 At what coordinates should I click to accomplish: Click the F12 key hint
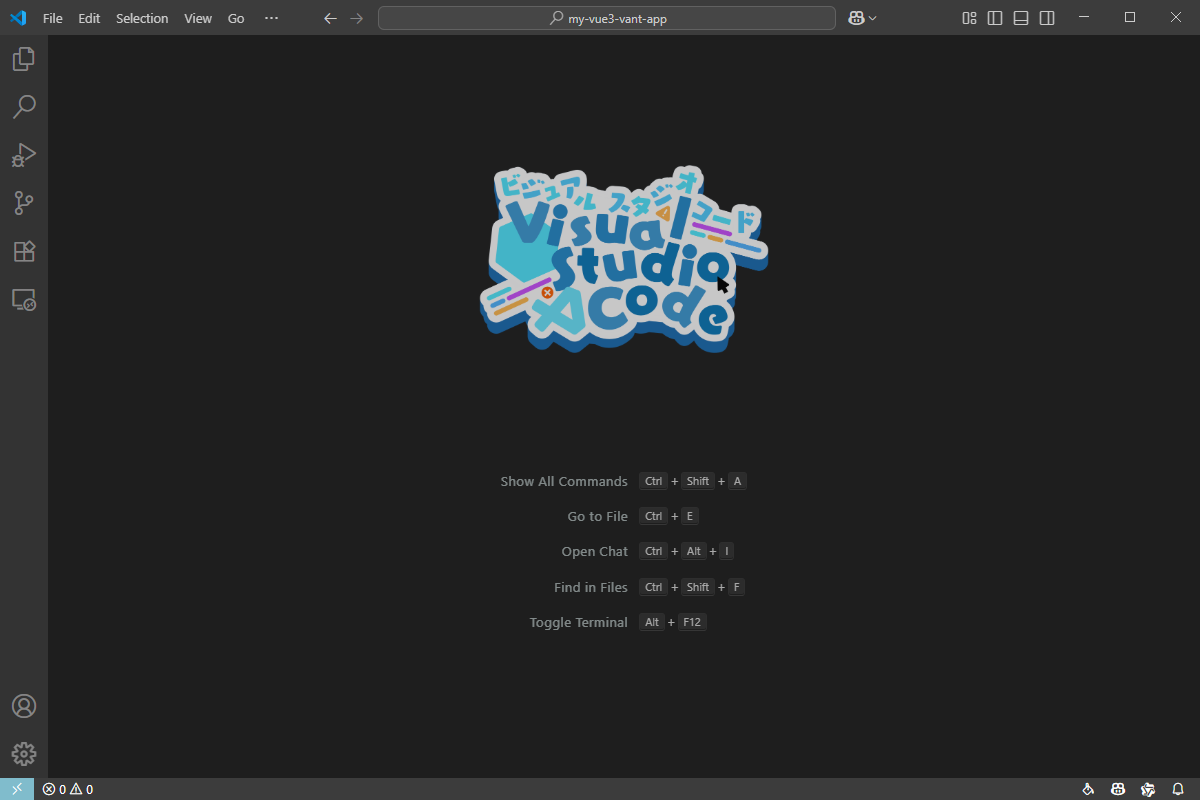click(692, 622)
